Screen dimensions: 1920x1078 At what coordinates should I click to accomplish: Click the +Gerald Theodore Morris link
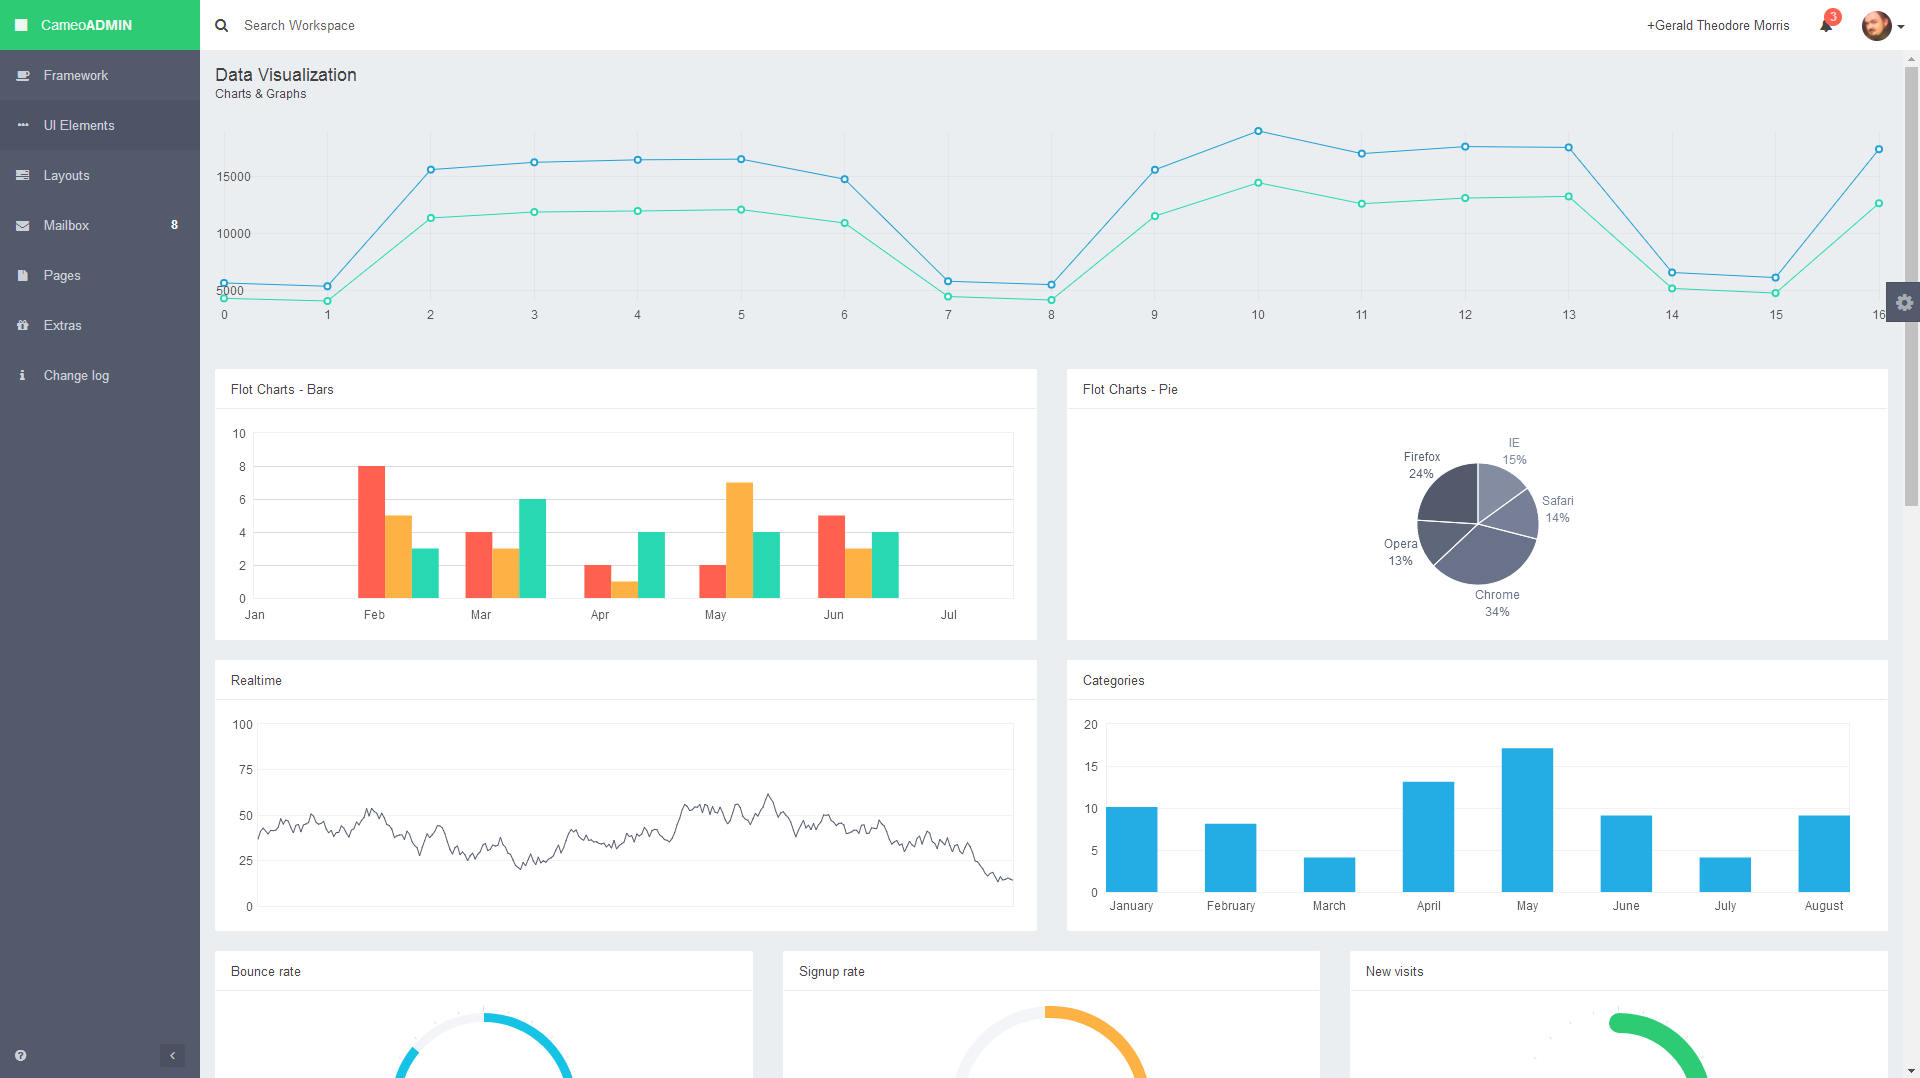click(1718, 25)
